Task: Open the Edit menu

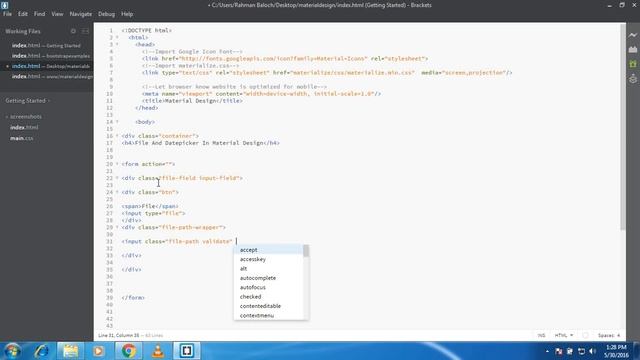Action: pyautogui.click(x=22, y=14)
